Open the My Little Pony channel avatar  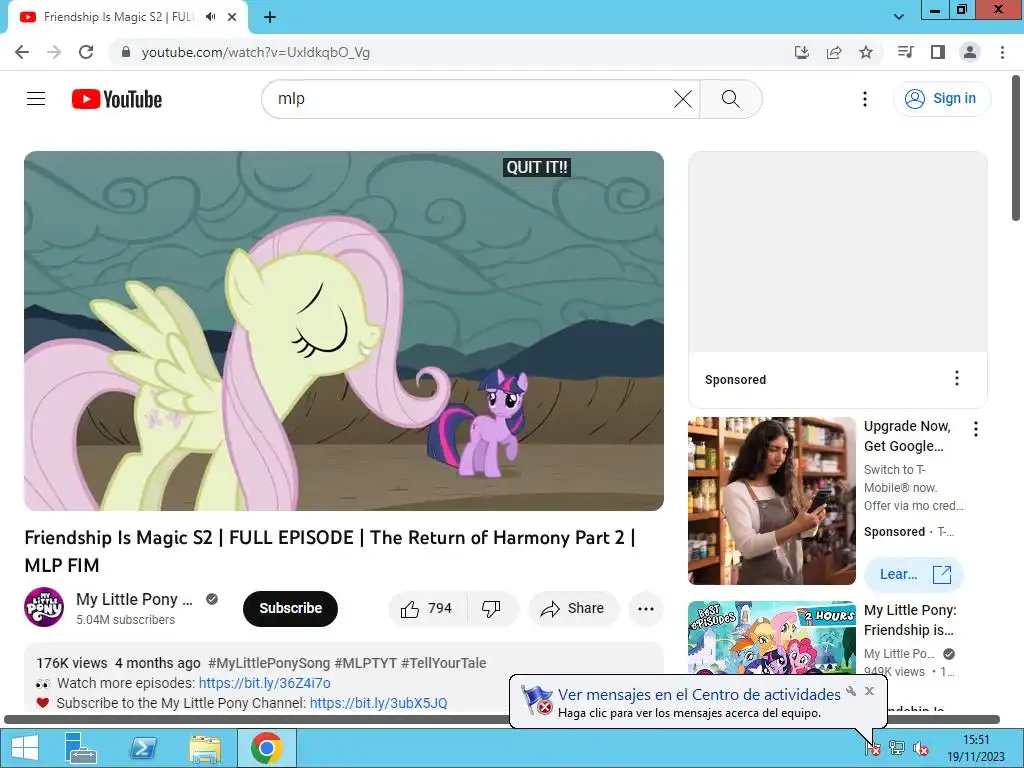point(44,607)
